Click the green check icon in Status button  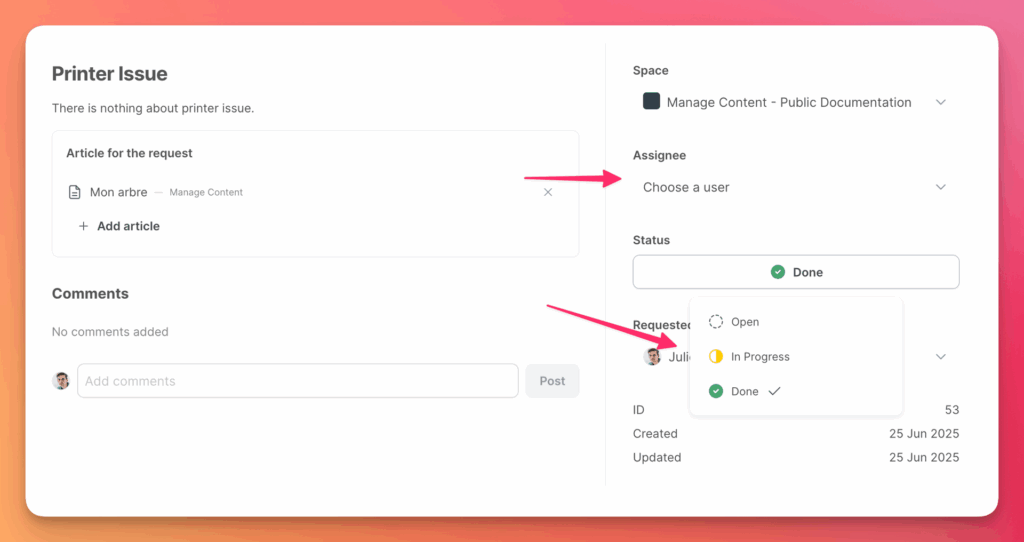[x=778, y=272]
